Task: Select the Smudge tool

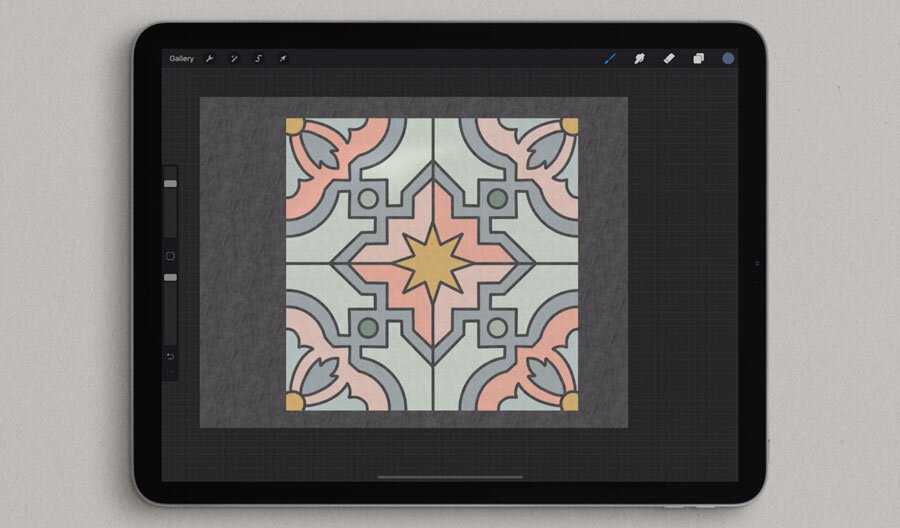Action: [x=638, y=59]
